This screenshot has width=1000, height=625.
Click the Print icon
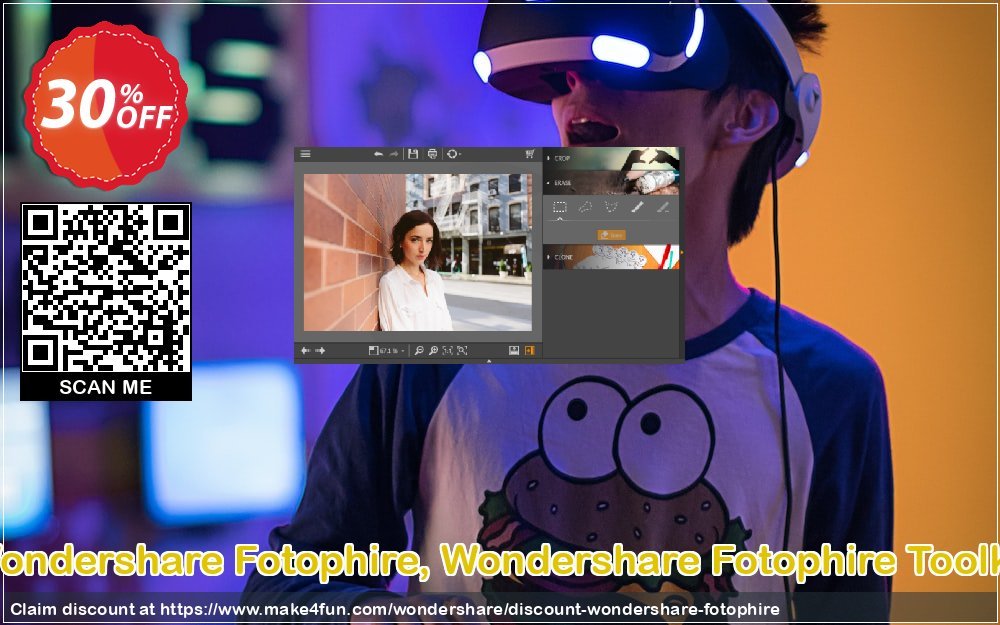(x=432, y=154)
